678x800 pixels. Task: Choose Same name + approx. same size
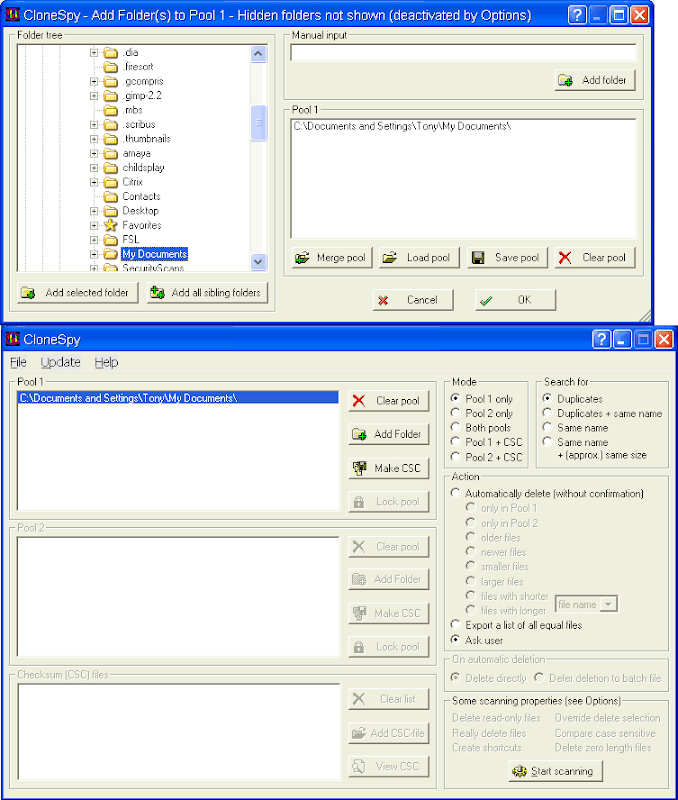tap(547, 442)
